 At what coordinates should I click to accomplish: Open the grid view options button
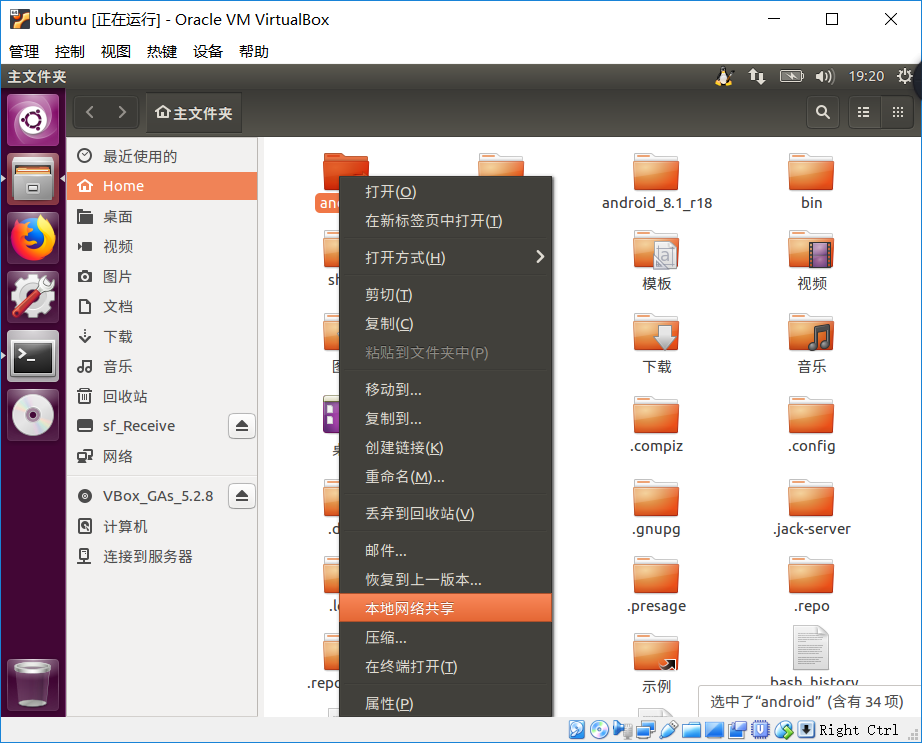[x=897, y=112]
